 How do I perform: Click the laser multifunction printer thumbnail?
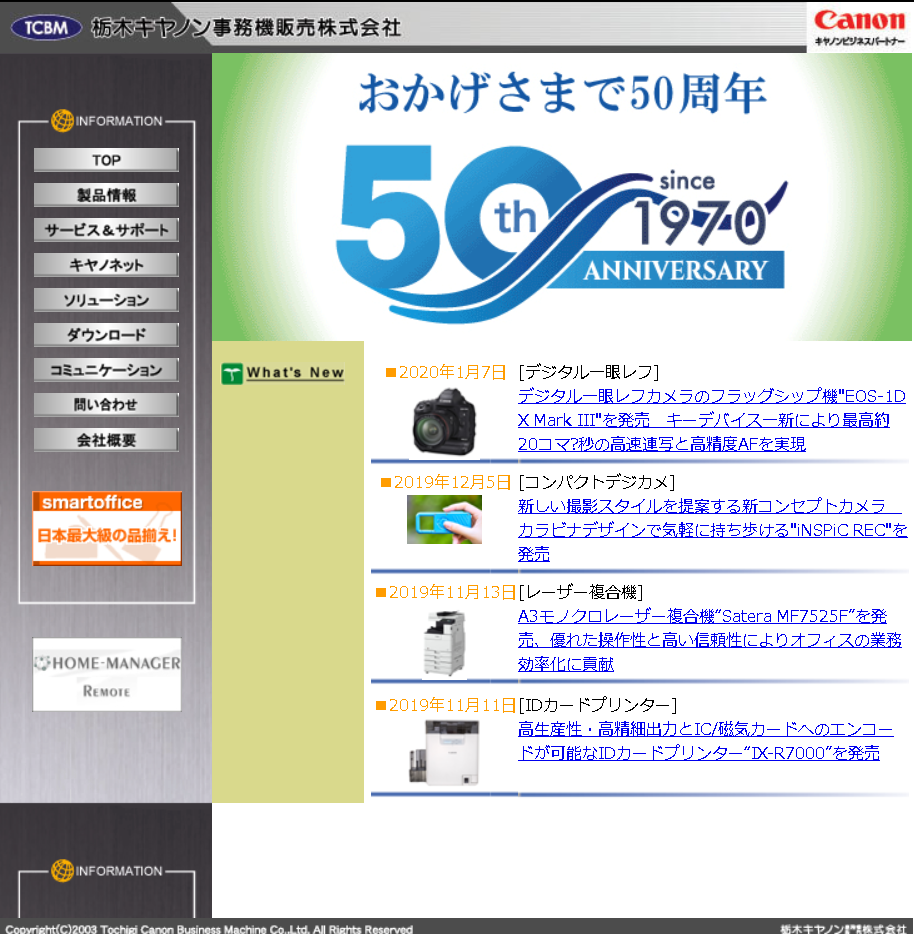click(444, 643)
